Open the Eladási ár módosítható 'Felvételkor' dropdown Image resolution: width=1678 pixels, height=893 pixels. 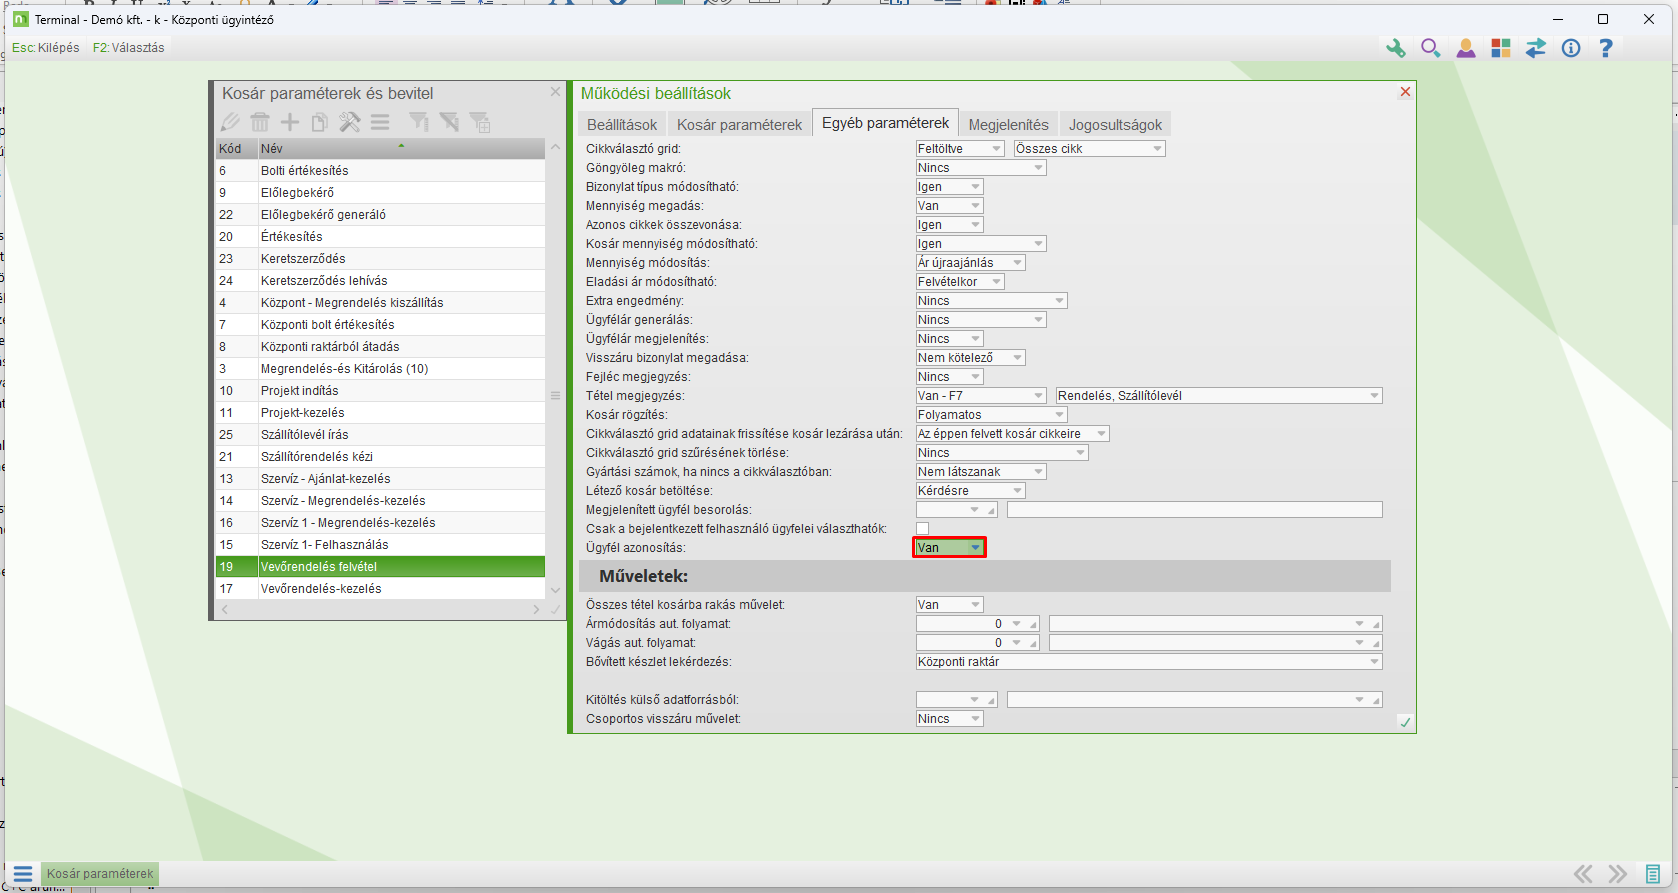pos(960,282)
